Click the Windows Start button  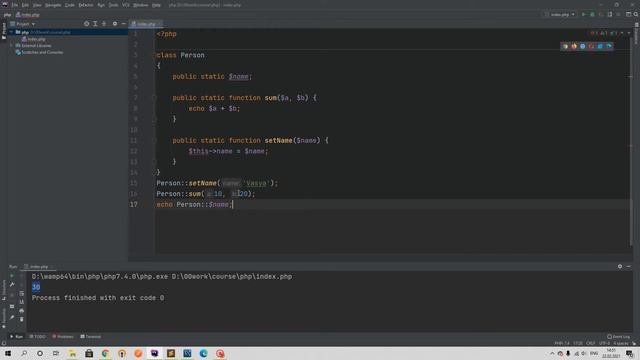[8, 353]
